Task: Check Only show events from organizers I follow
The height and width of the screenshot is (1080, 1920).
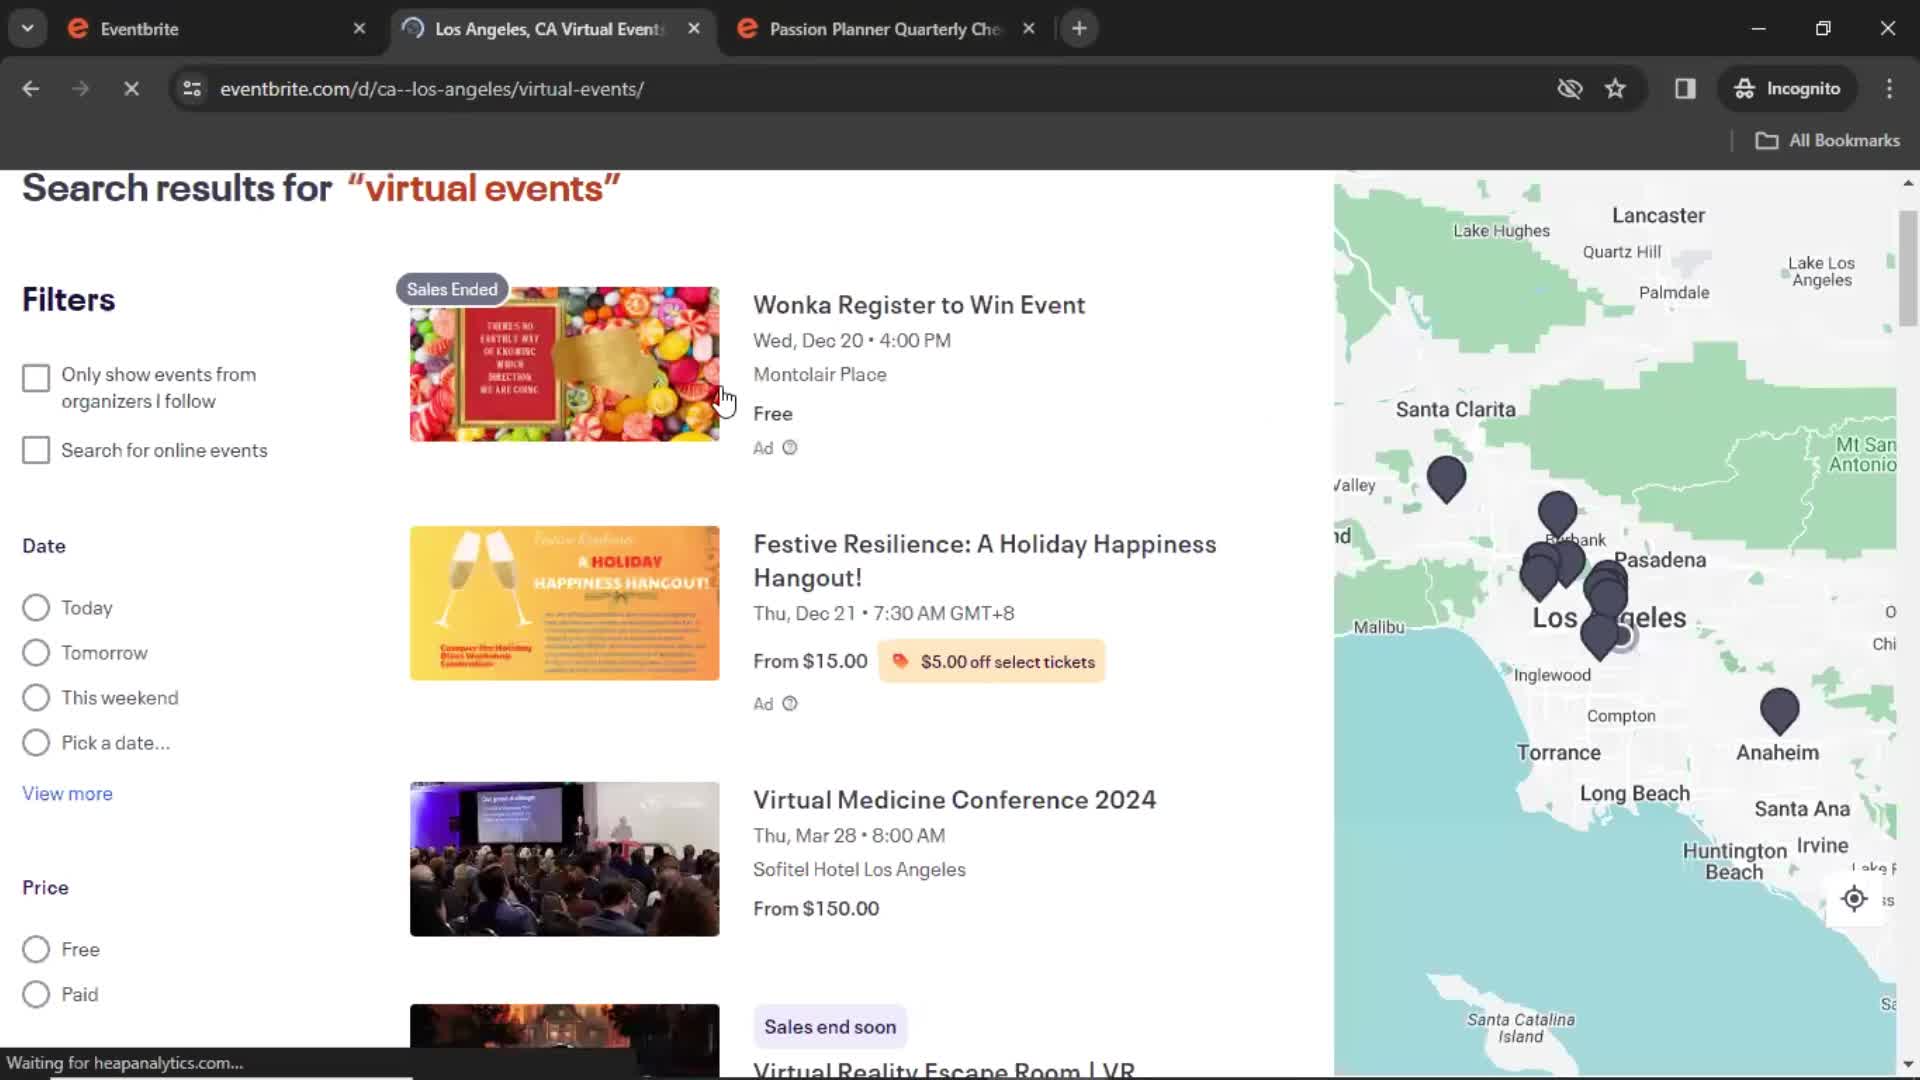Action: [36, 378]
